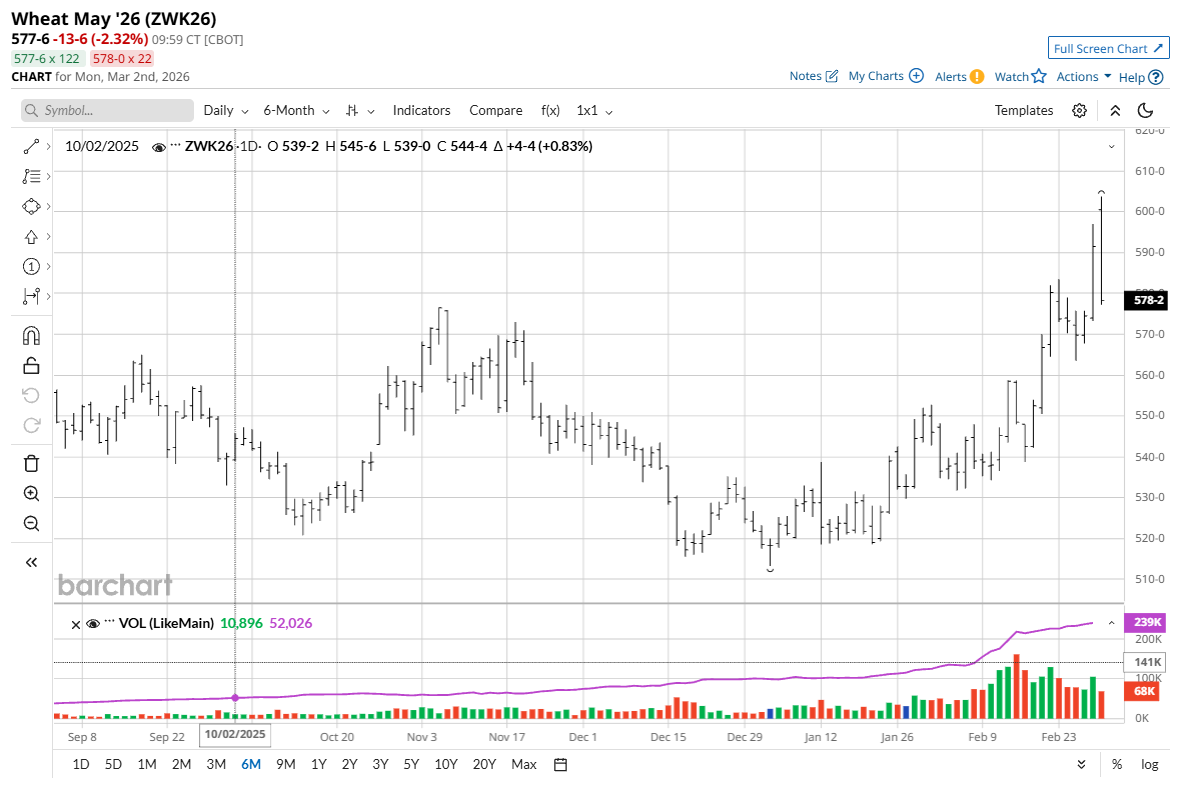The width and height of the screenshot is (1183, 792).
Task: Select the trend line drawing tool
Action: tap(31, 146)
